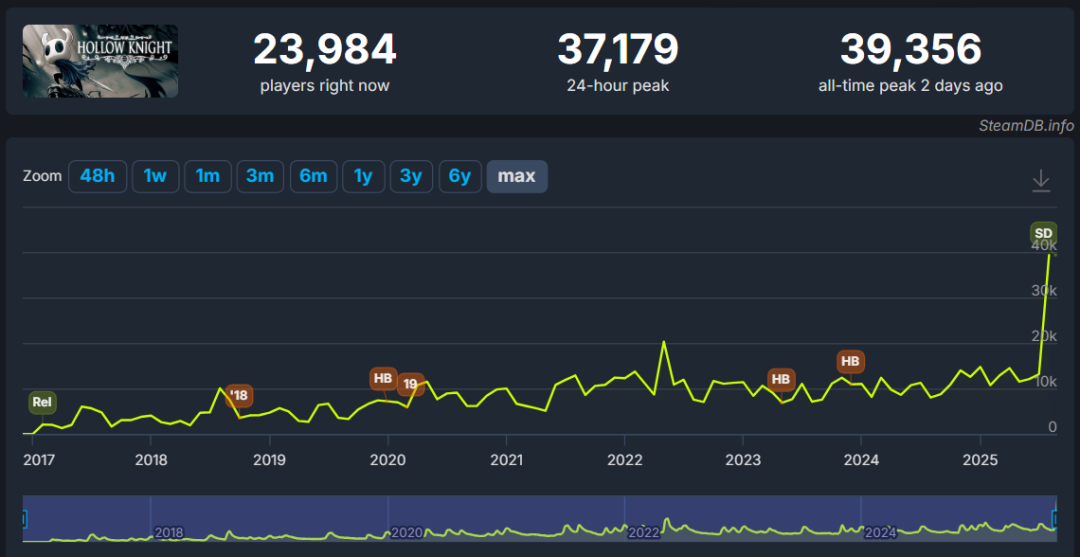Zoom chart to 3m range
This screenshot has height=557, width=1080.
tap(260, 176)
